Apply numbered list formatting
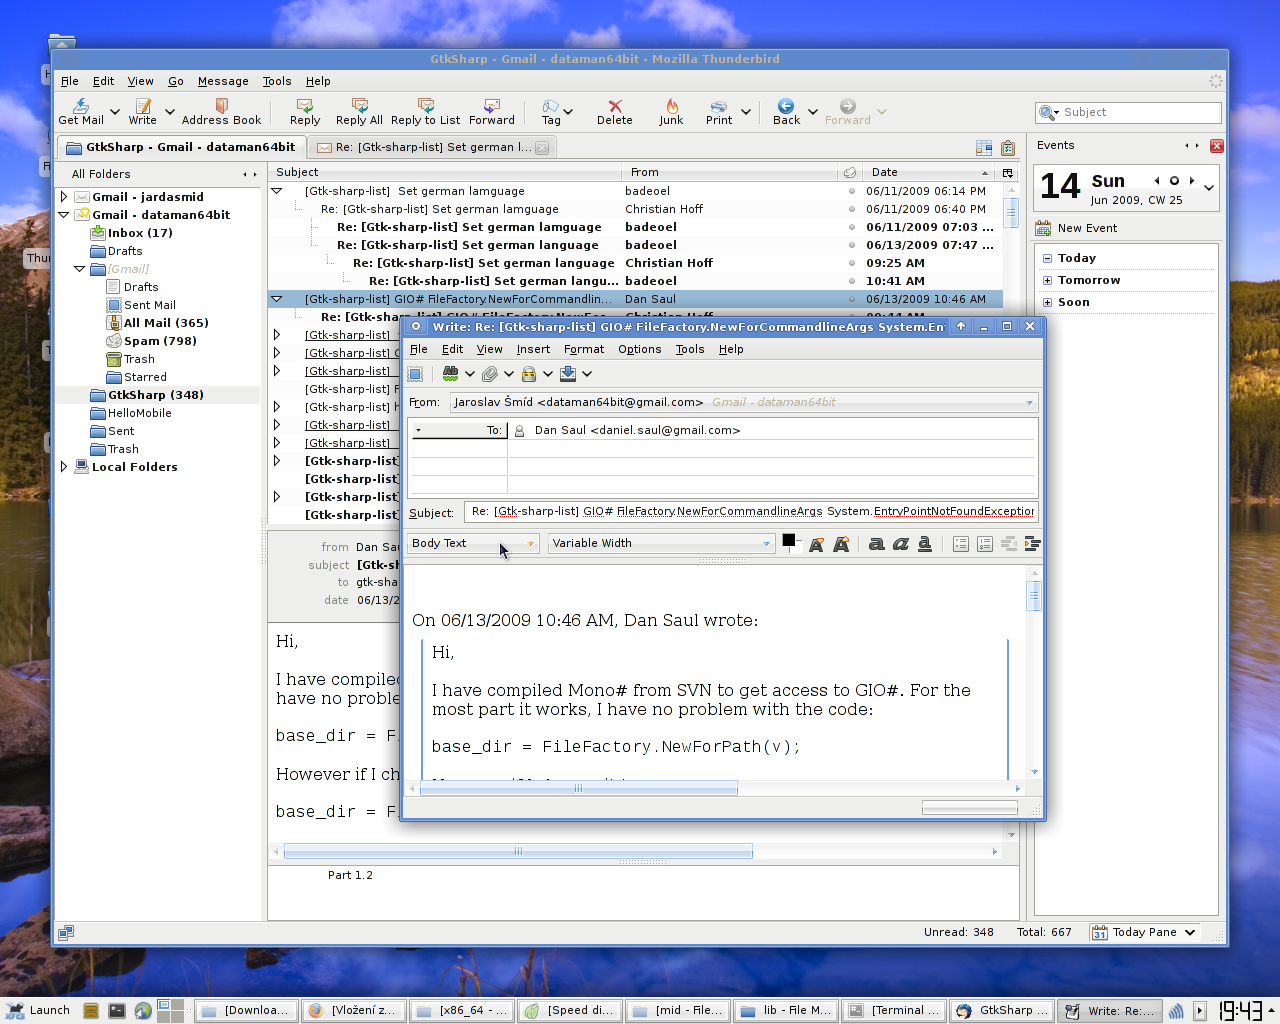This screenshot has width=1280, height=1024. 984,544
